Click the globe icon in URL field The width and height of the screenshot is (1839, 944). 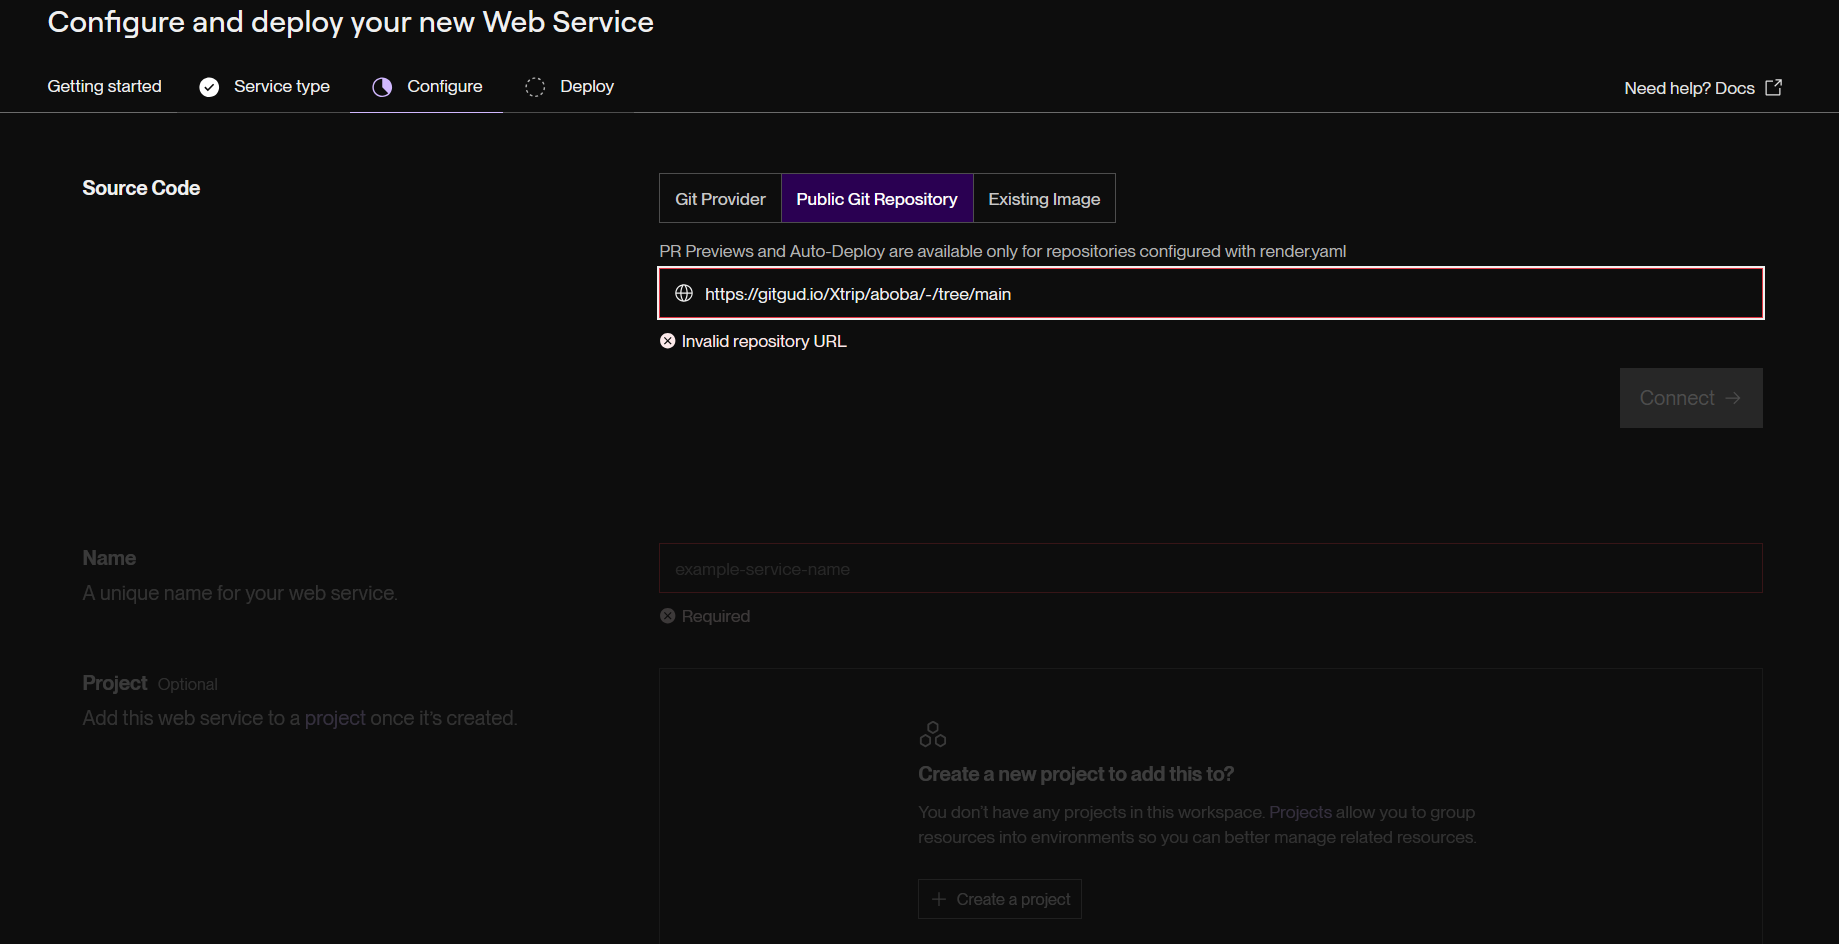tap(684, 294)
